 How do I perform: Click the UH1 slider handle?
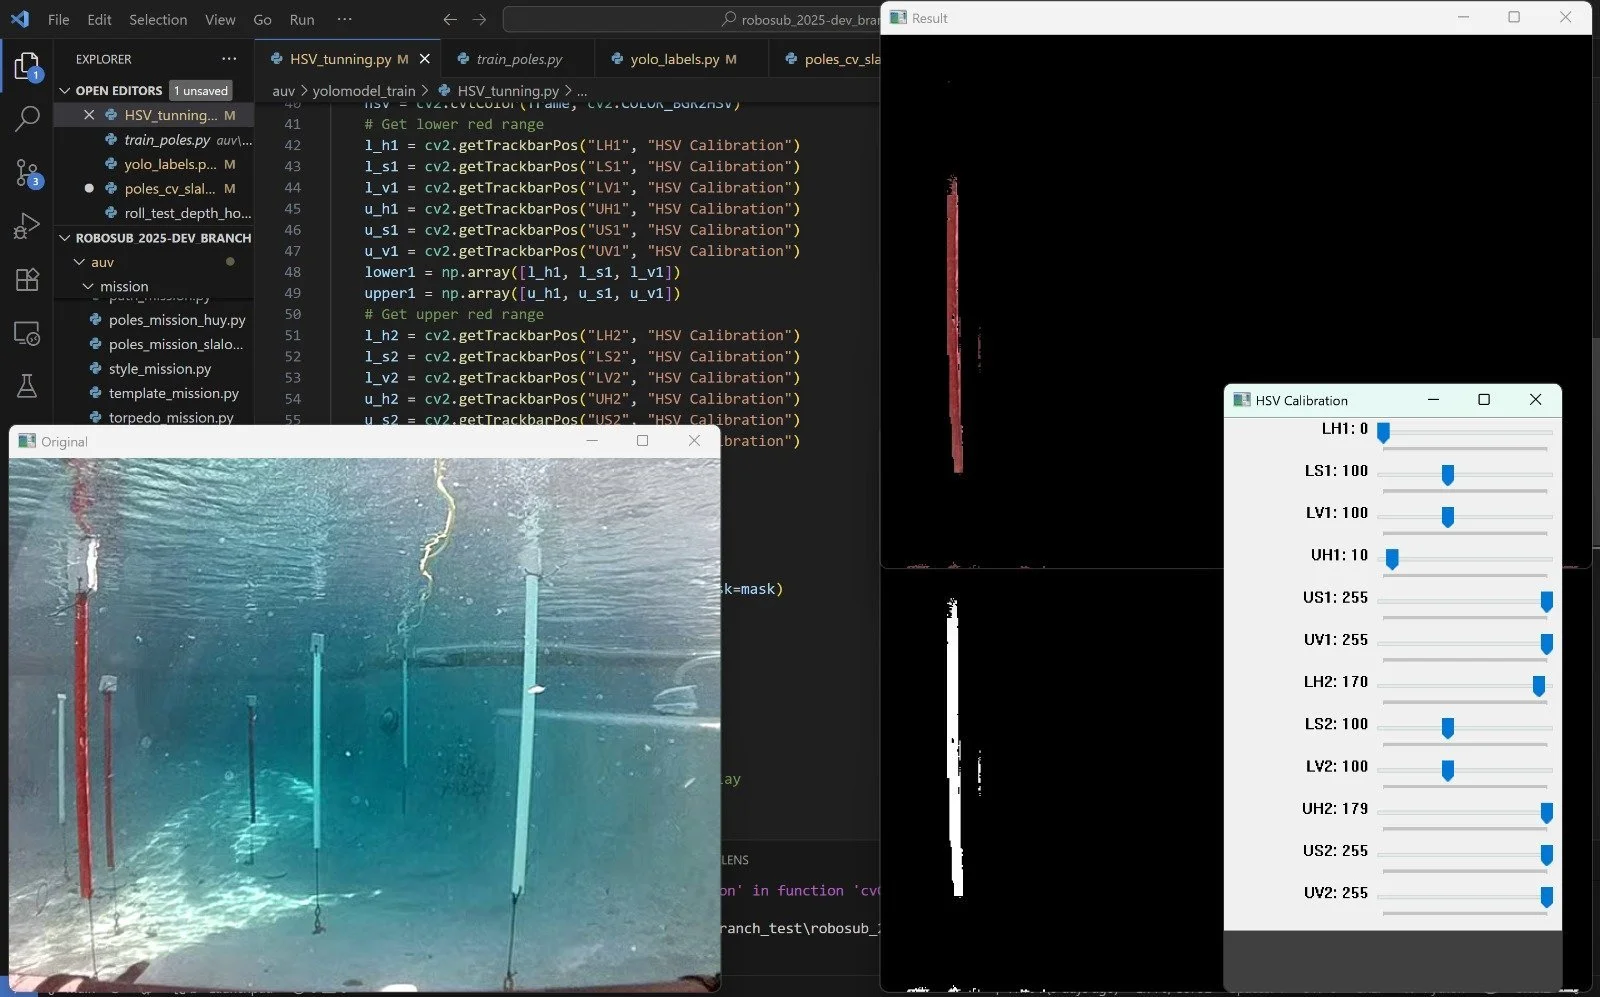tap(1391, 559)
